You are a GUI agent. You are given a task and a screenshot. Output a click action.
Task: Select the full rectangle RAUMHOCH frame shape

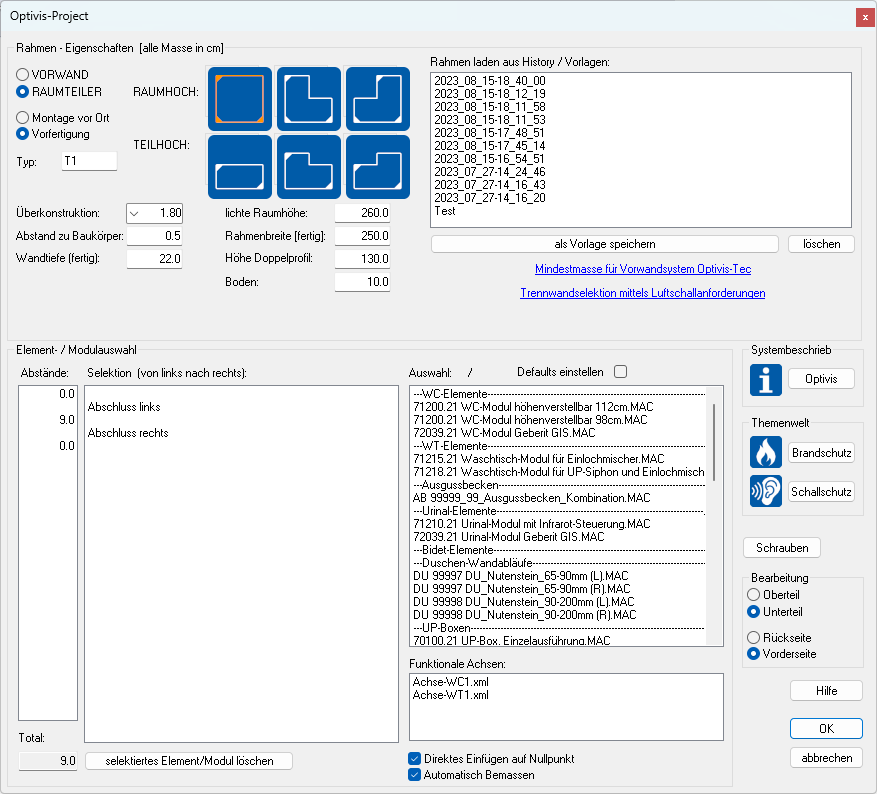pyautogui.click(x=240, y=99)
